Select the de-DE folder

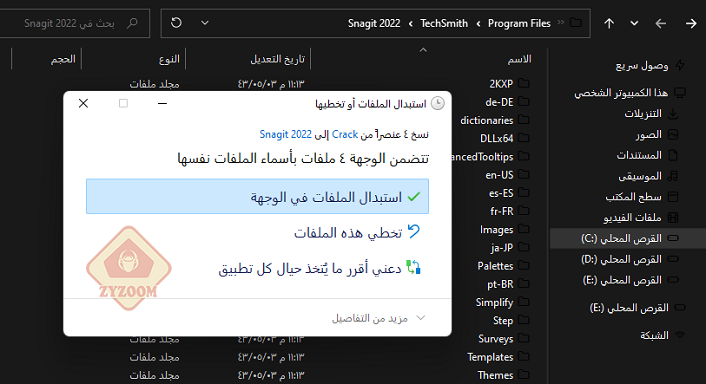point(499,102)
